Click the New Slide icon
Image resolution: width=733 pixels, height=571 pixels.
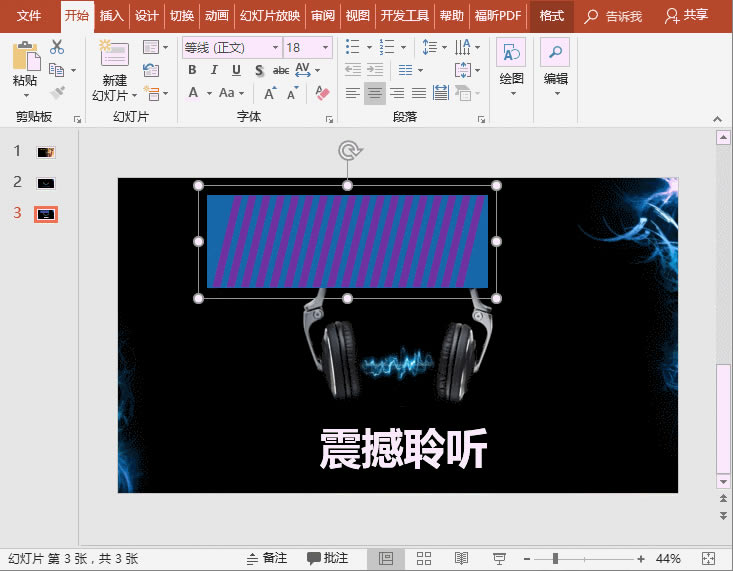pos(114,54)
